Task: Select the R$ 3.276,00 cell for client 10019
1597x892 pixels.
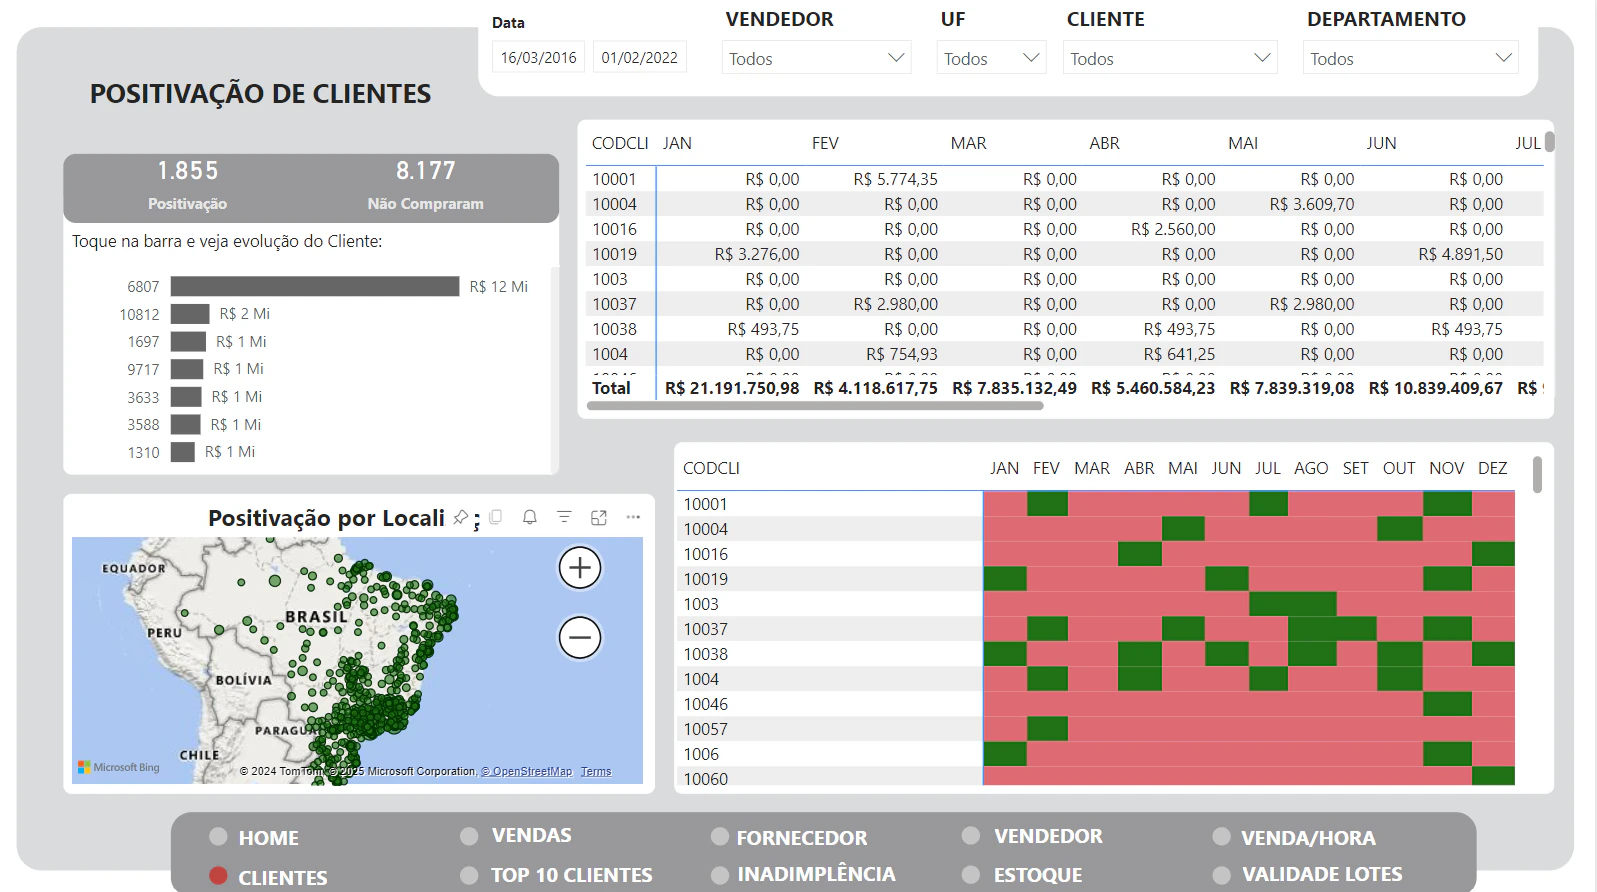Action: [757, 254]
